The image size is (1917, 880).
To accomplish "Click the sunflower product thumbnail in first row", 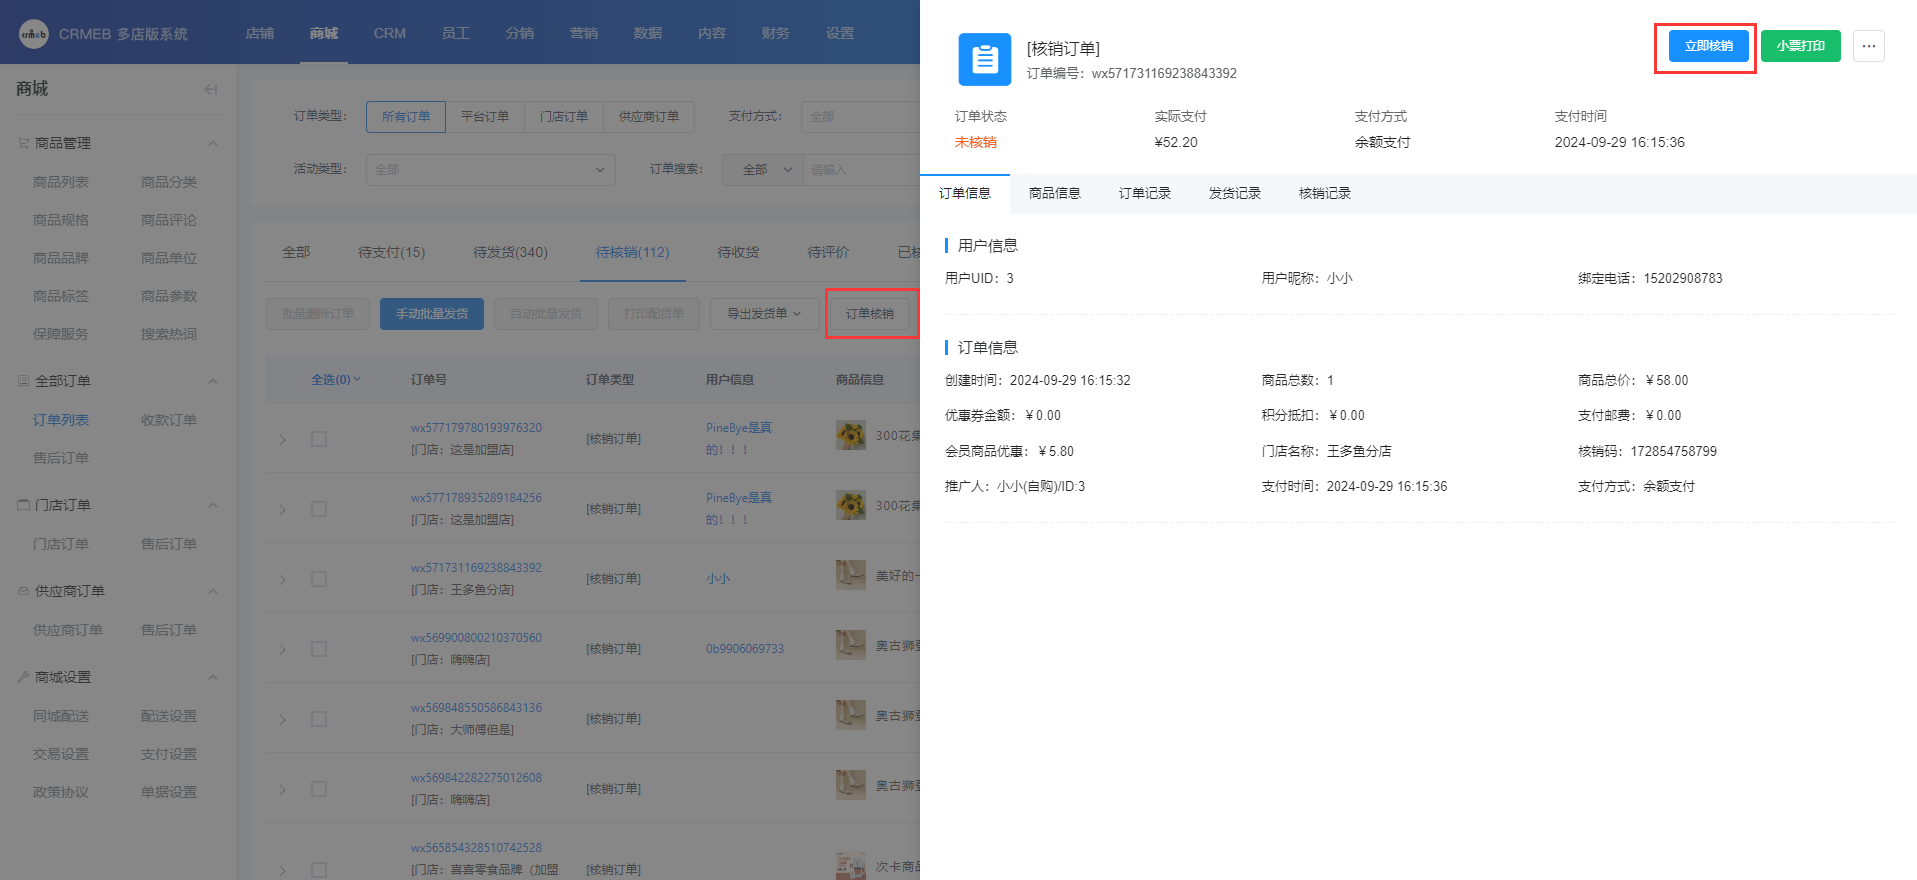I will pos(851,436).
